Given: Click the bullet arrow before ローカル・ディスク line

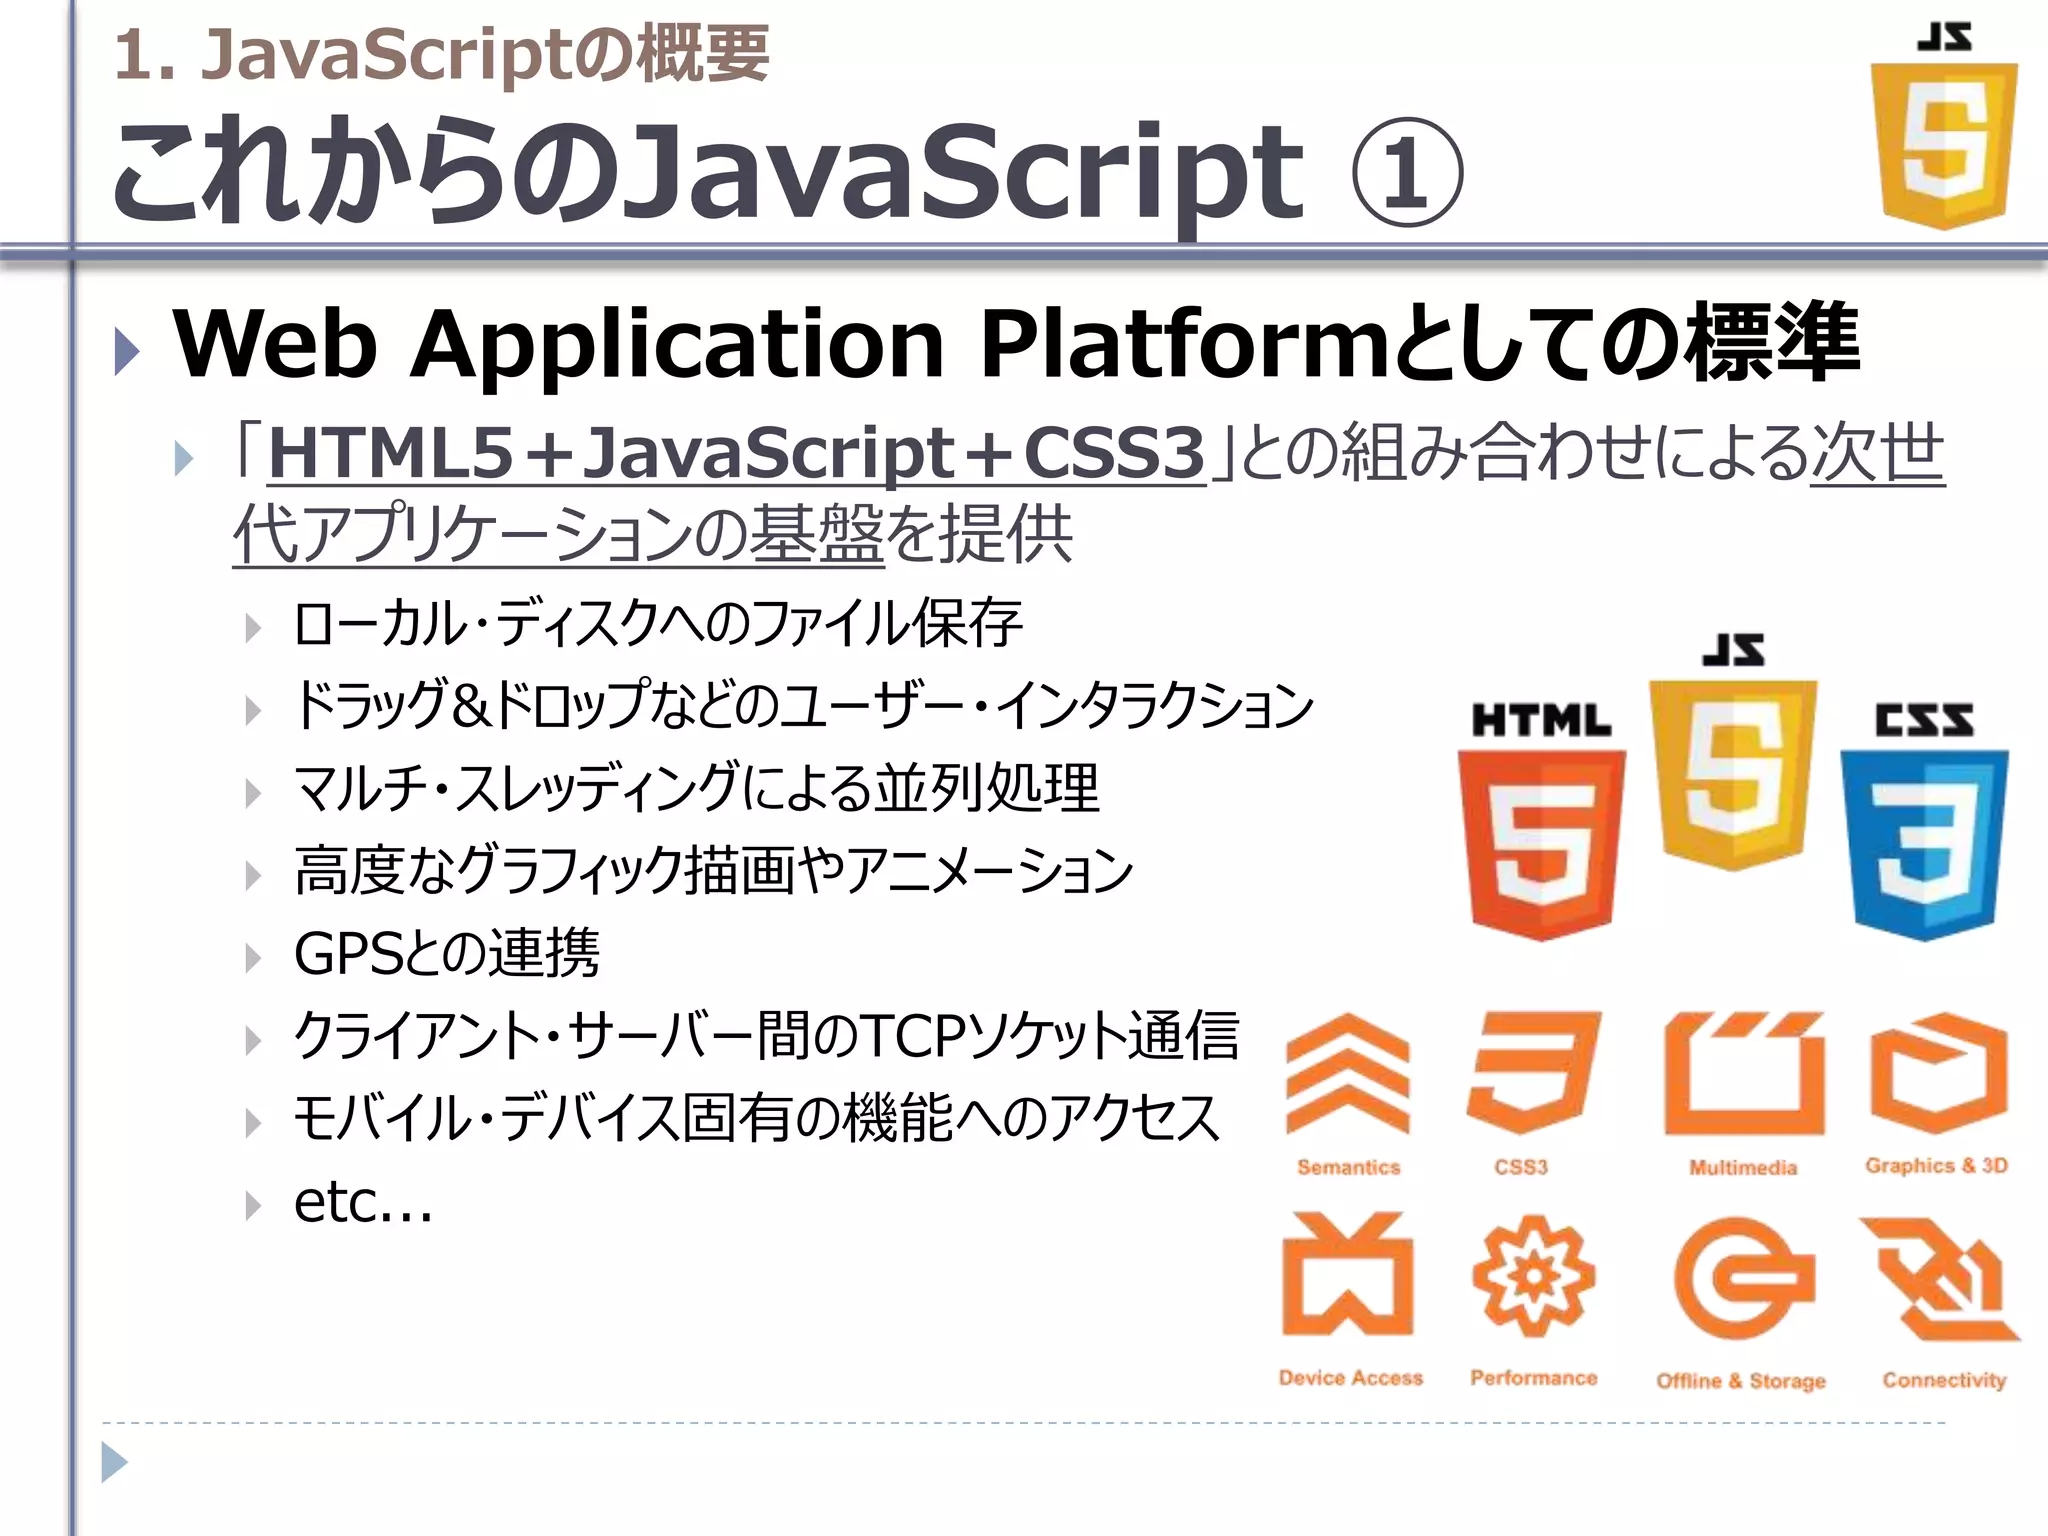Looking at the screenshot, I should pyautogui.click(x=254, y=629).
